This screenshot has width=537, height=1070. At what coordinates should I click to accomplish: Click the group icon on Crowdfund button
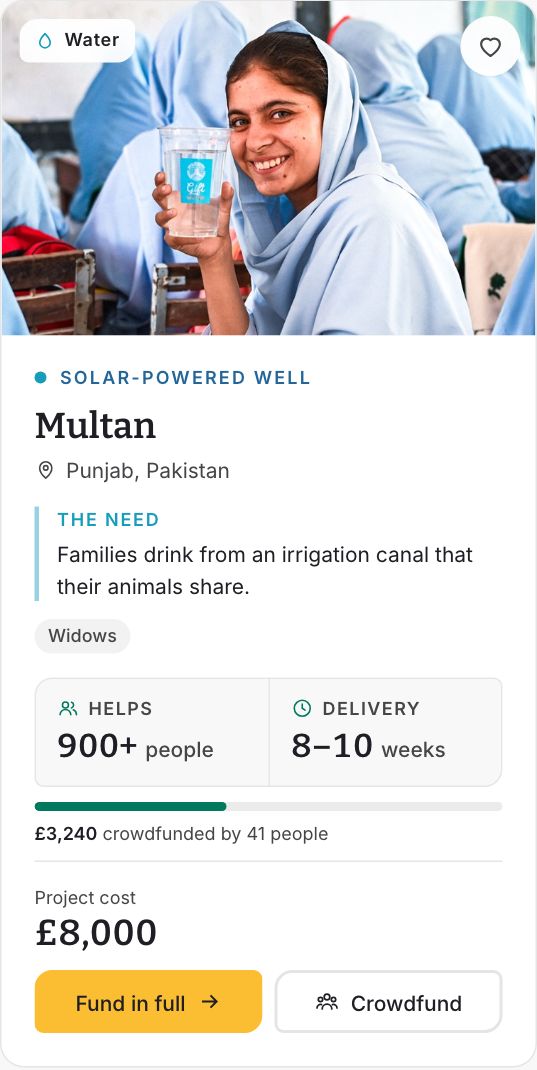tap(327, 1002)
